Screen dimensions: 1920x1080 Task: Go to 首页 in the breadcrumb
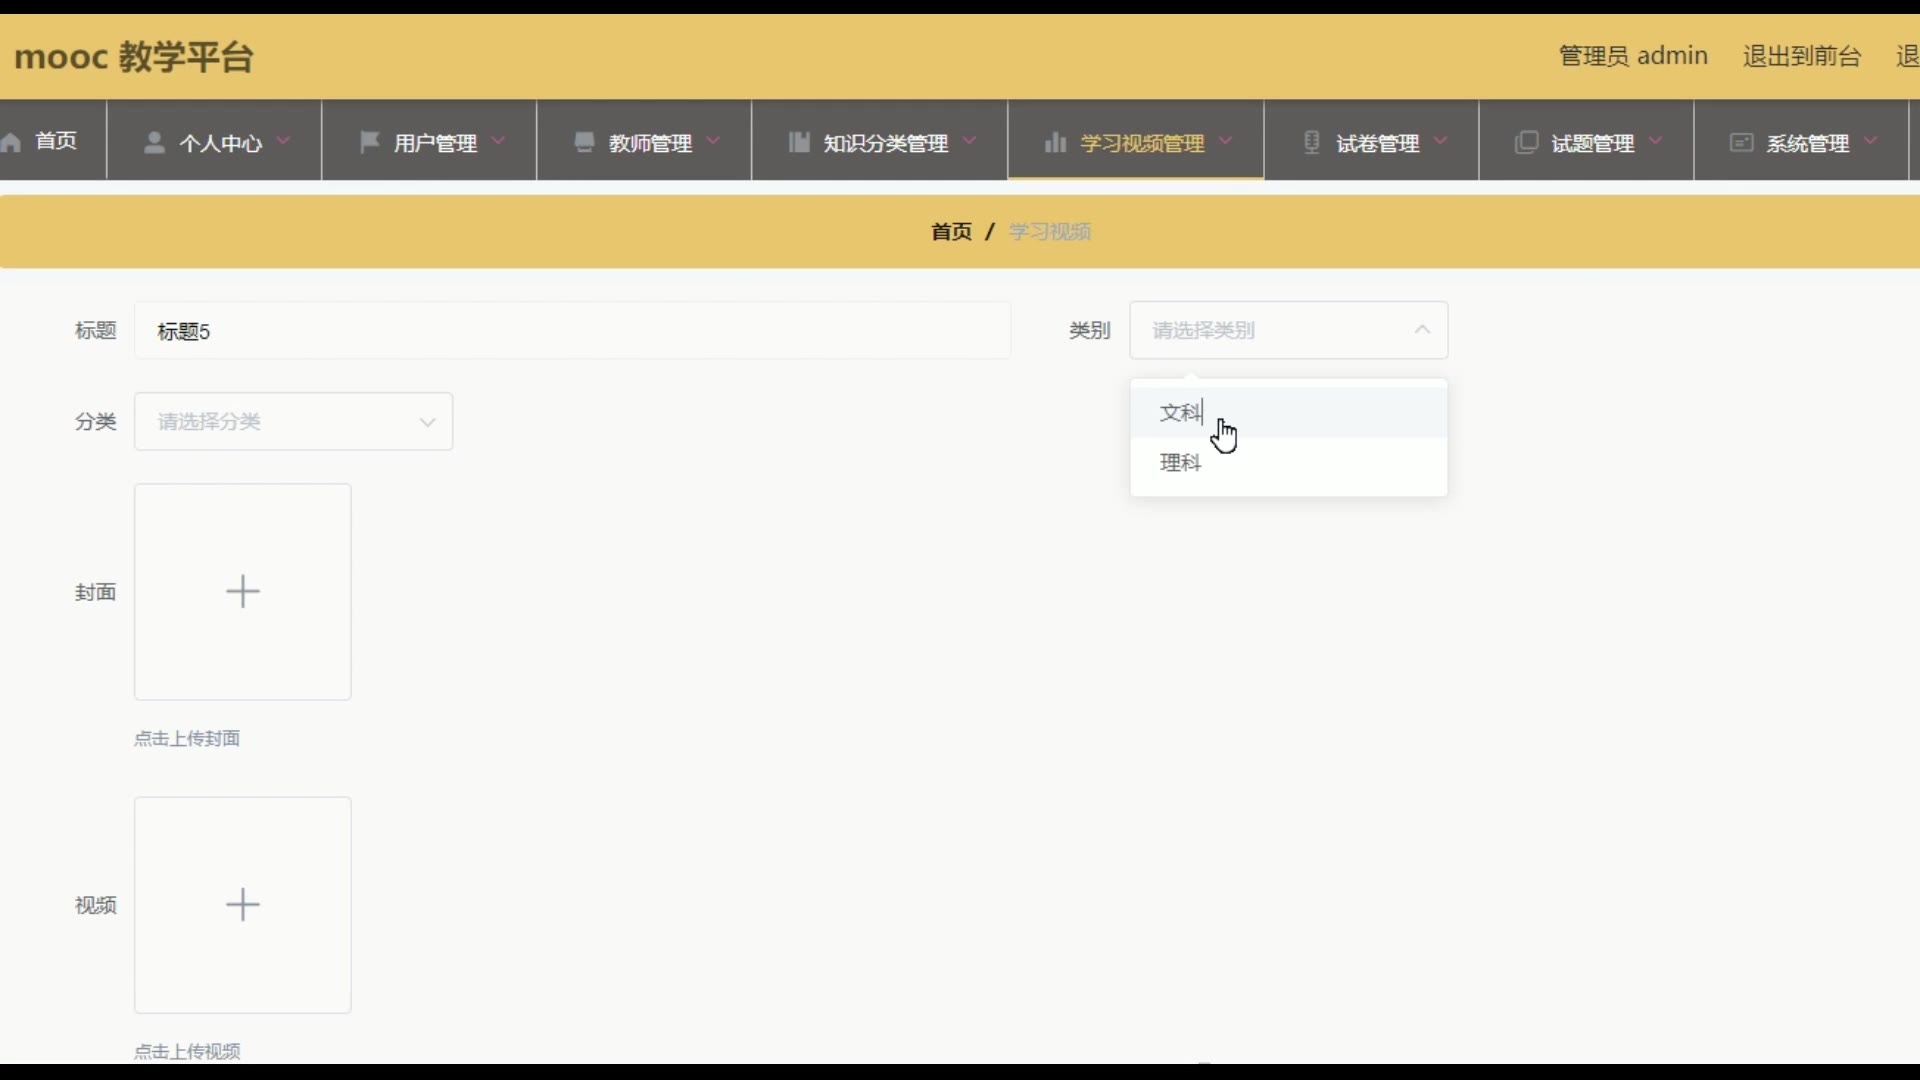[x=951, y=232]
